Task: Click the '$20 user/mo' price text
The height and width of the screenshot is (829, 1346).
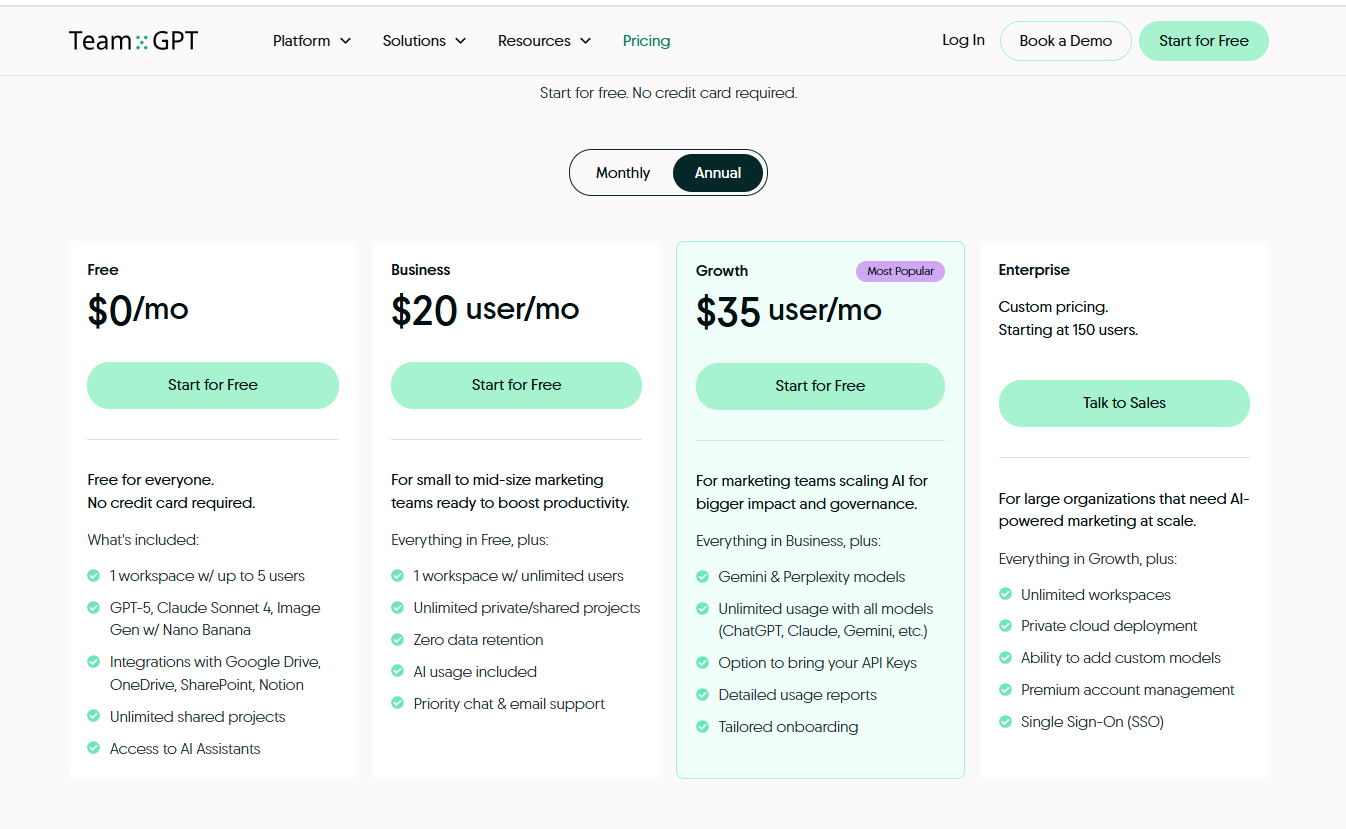Action: coord(485,310)
